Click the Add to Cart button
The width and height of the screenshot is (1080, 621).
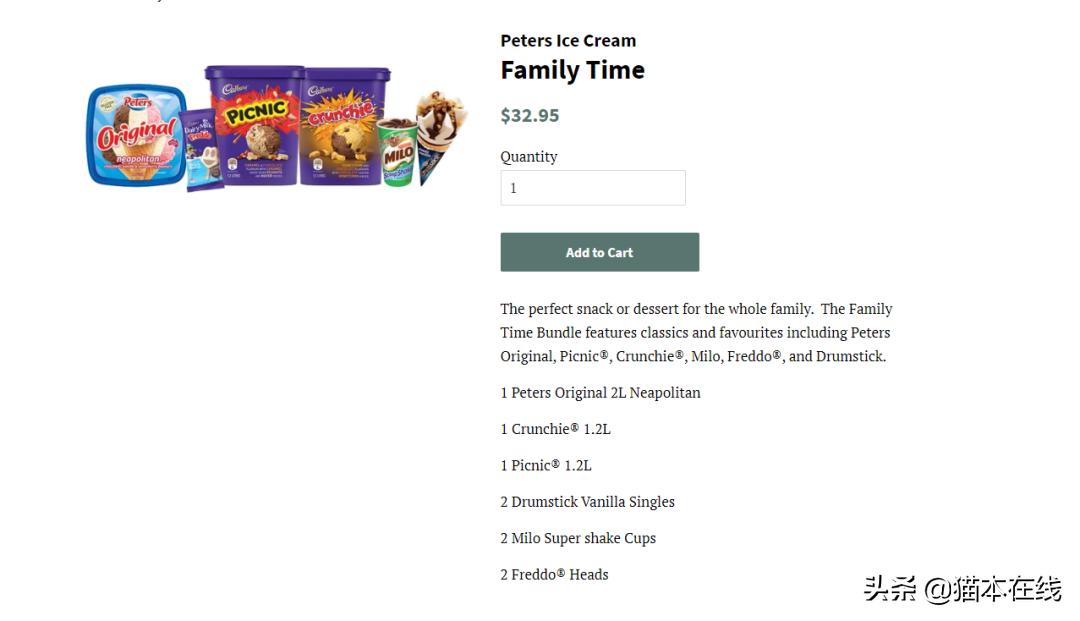(599, 252)
